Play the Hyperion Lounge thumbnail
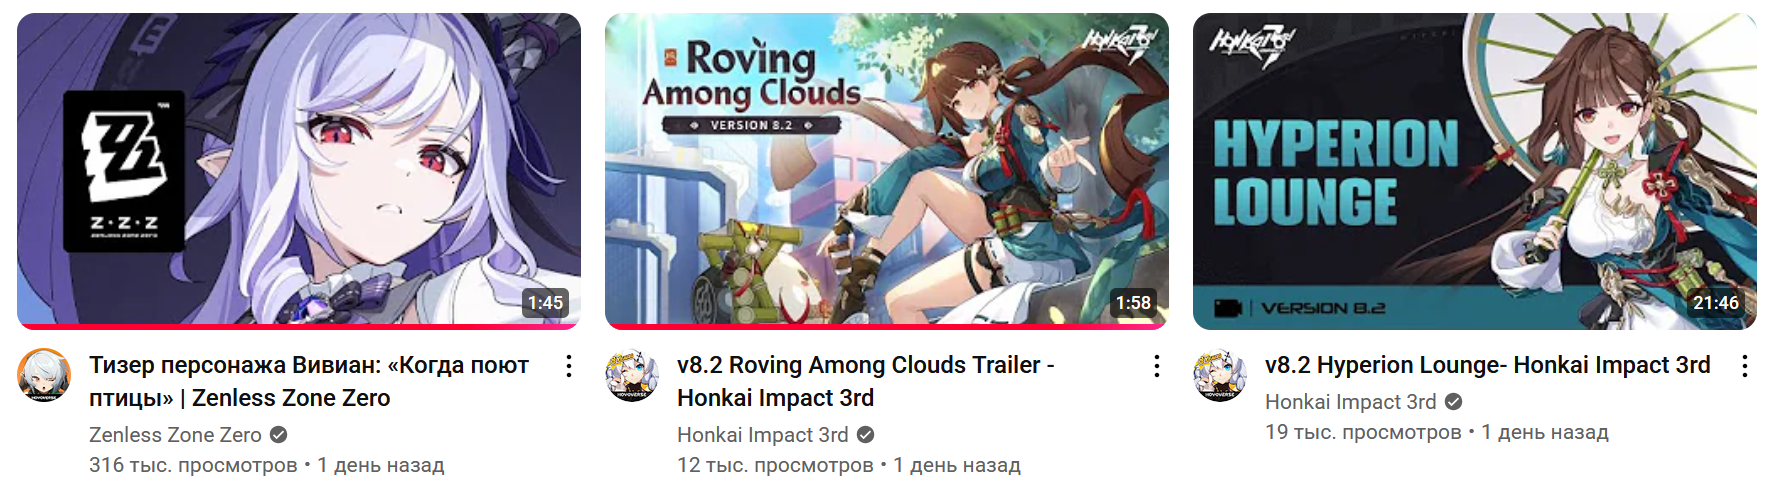Viewport: 1776px width, 496px height. 1475,171
